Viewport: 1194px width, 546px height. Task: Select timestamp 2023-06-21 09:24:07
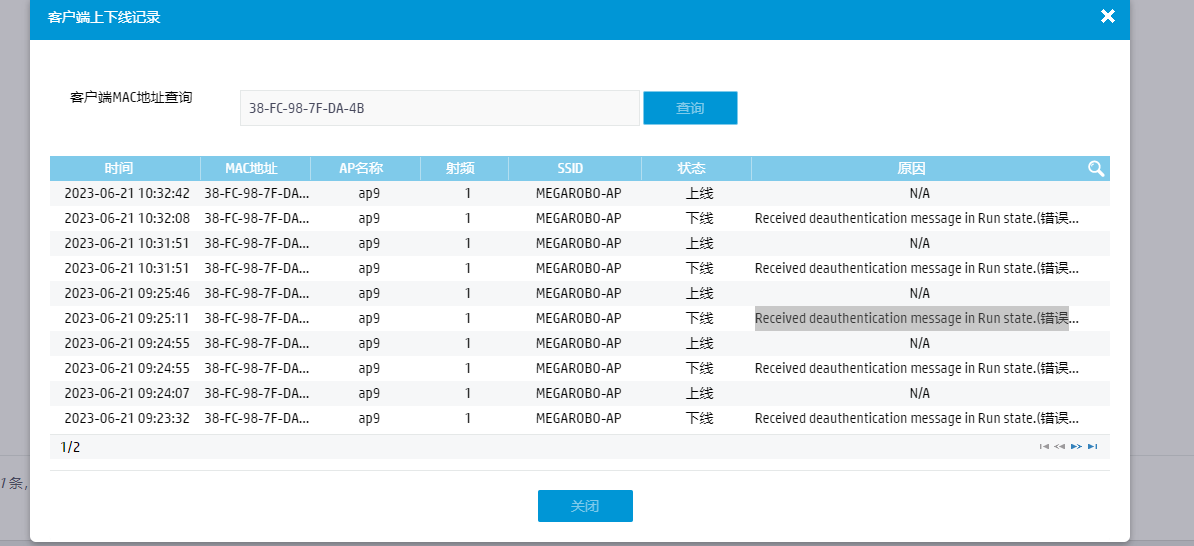[126, 394]
